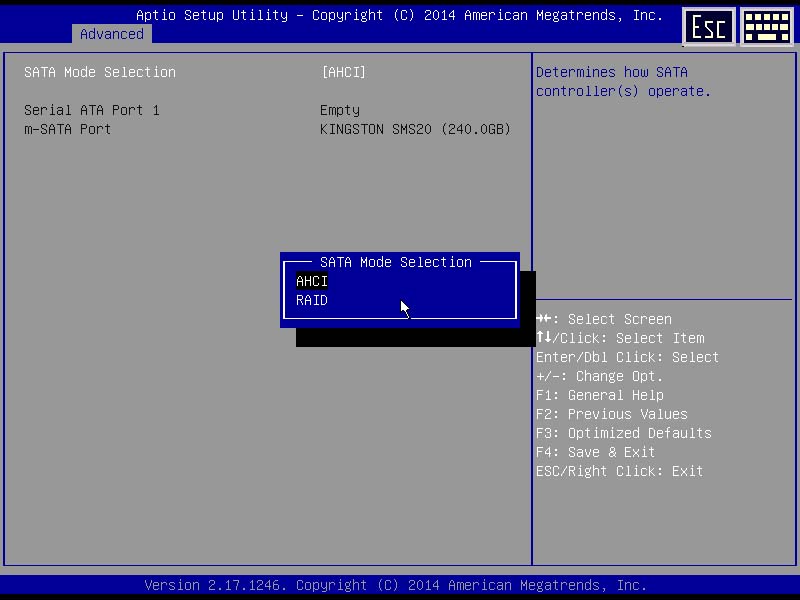The image size is (800, 600).
Task: Click the Empty port status value
Action: point(340,110)
